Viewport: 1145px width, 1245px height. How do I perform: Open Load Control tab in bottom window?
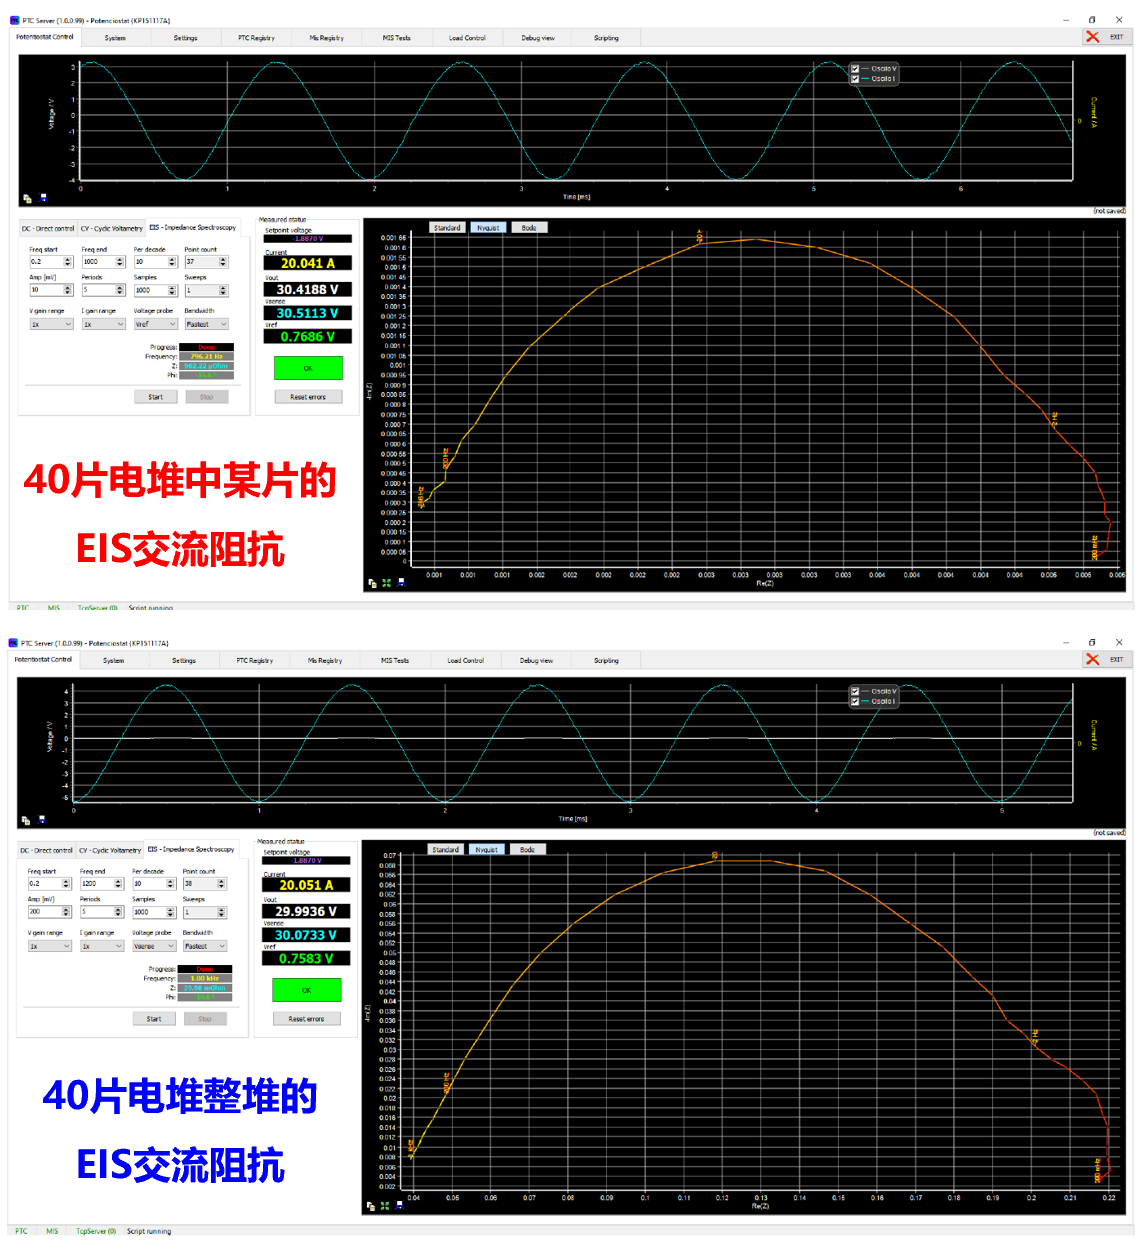[x=465, y=660]
